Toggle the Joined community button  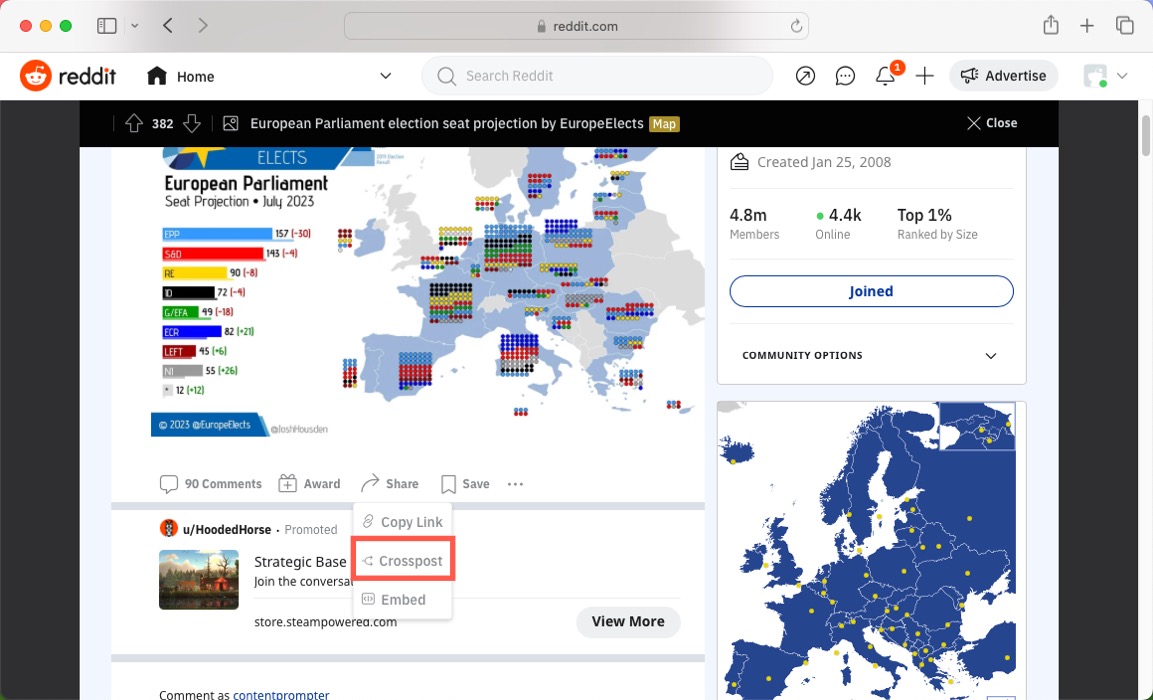[x=871, y=291]
